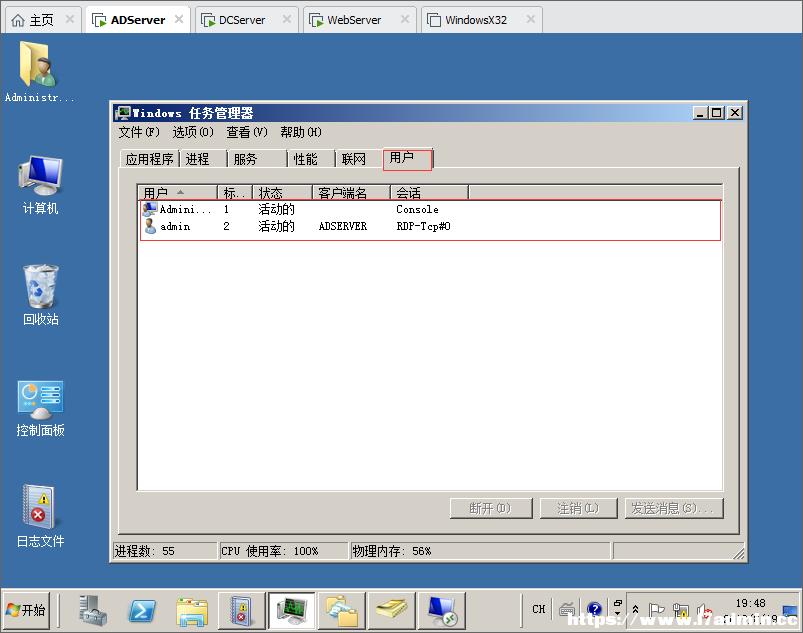Launch PowerShell from the taskbar
The image size is (803, 633).
tap(142, 610)
